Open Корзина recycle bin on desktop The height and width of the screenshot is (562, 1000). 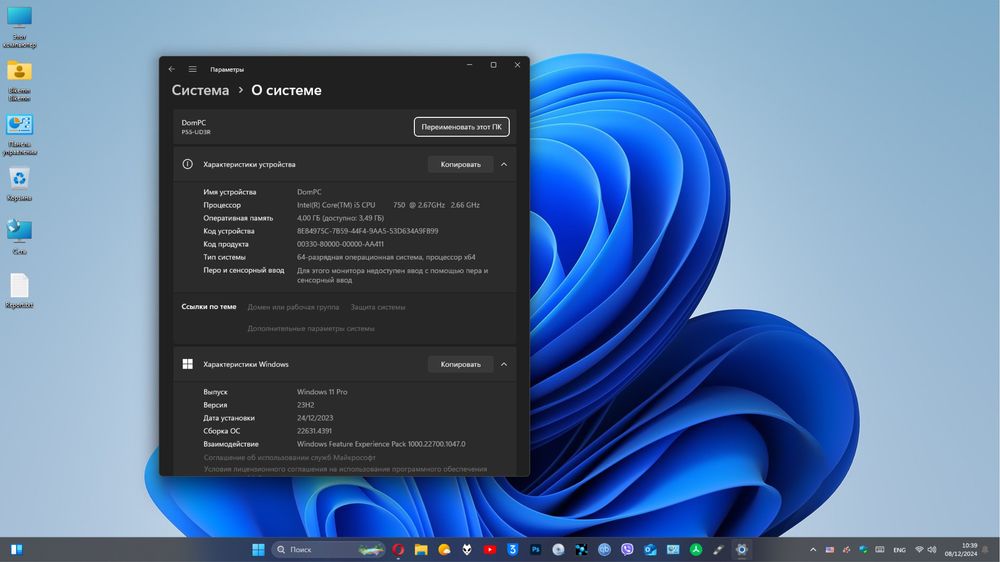19,184
